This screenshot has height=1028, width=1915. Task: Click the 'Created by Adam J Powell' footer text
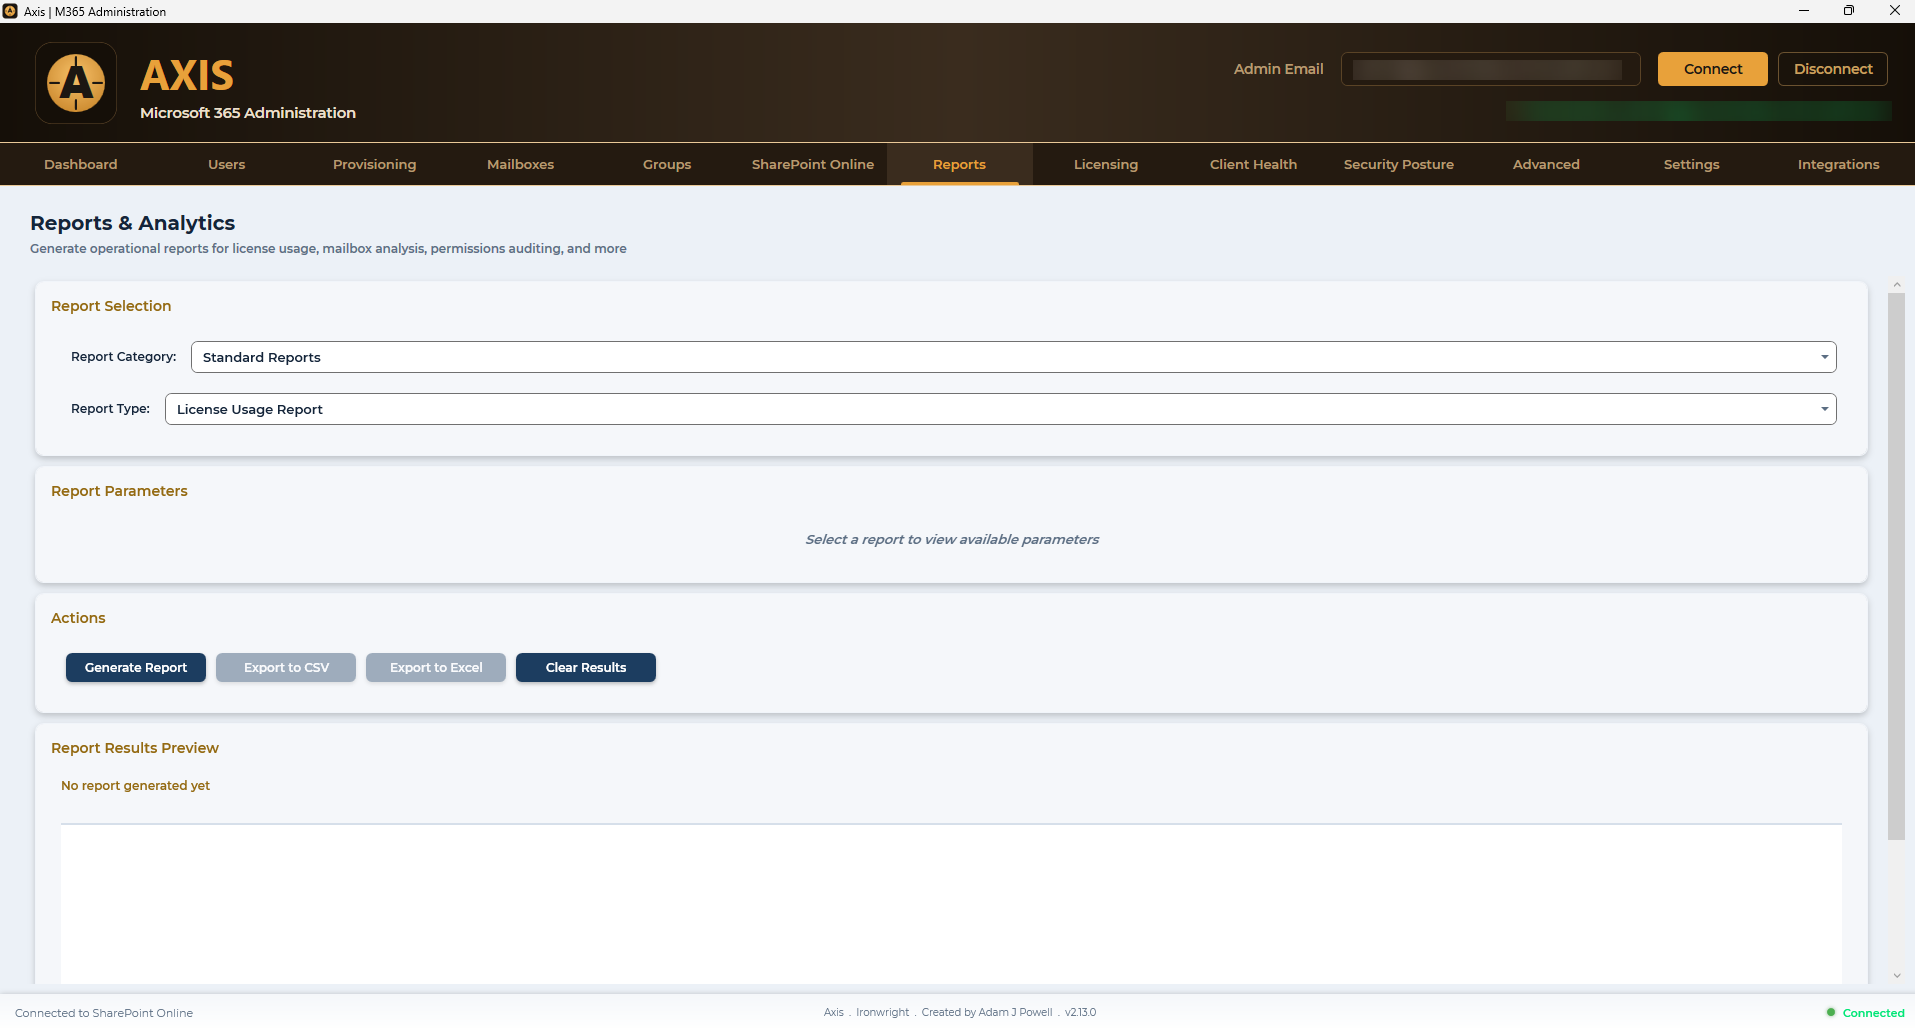[x=987, y=1012]
